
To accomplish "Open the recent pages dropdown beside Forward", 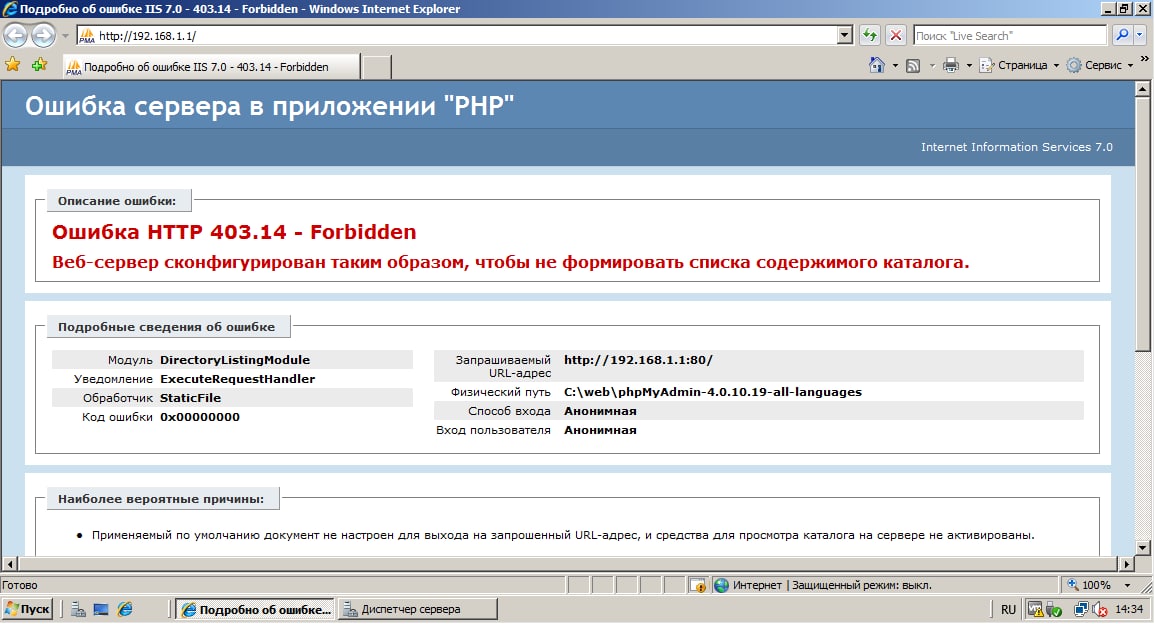I will [65, 35].
